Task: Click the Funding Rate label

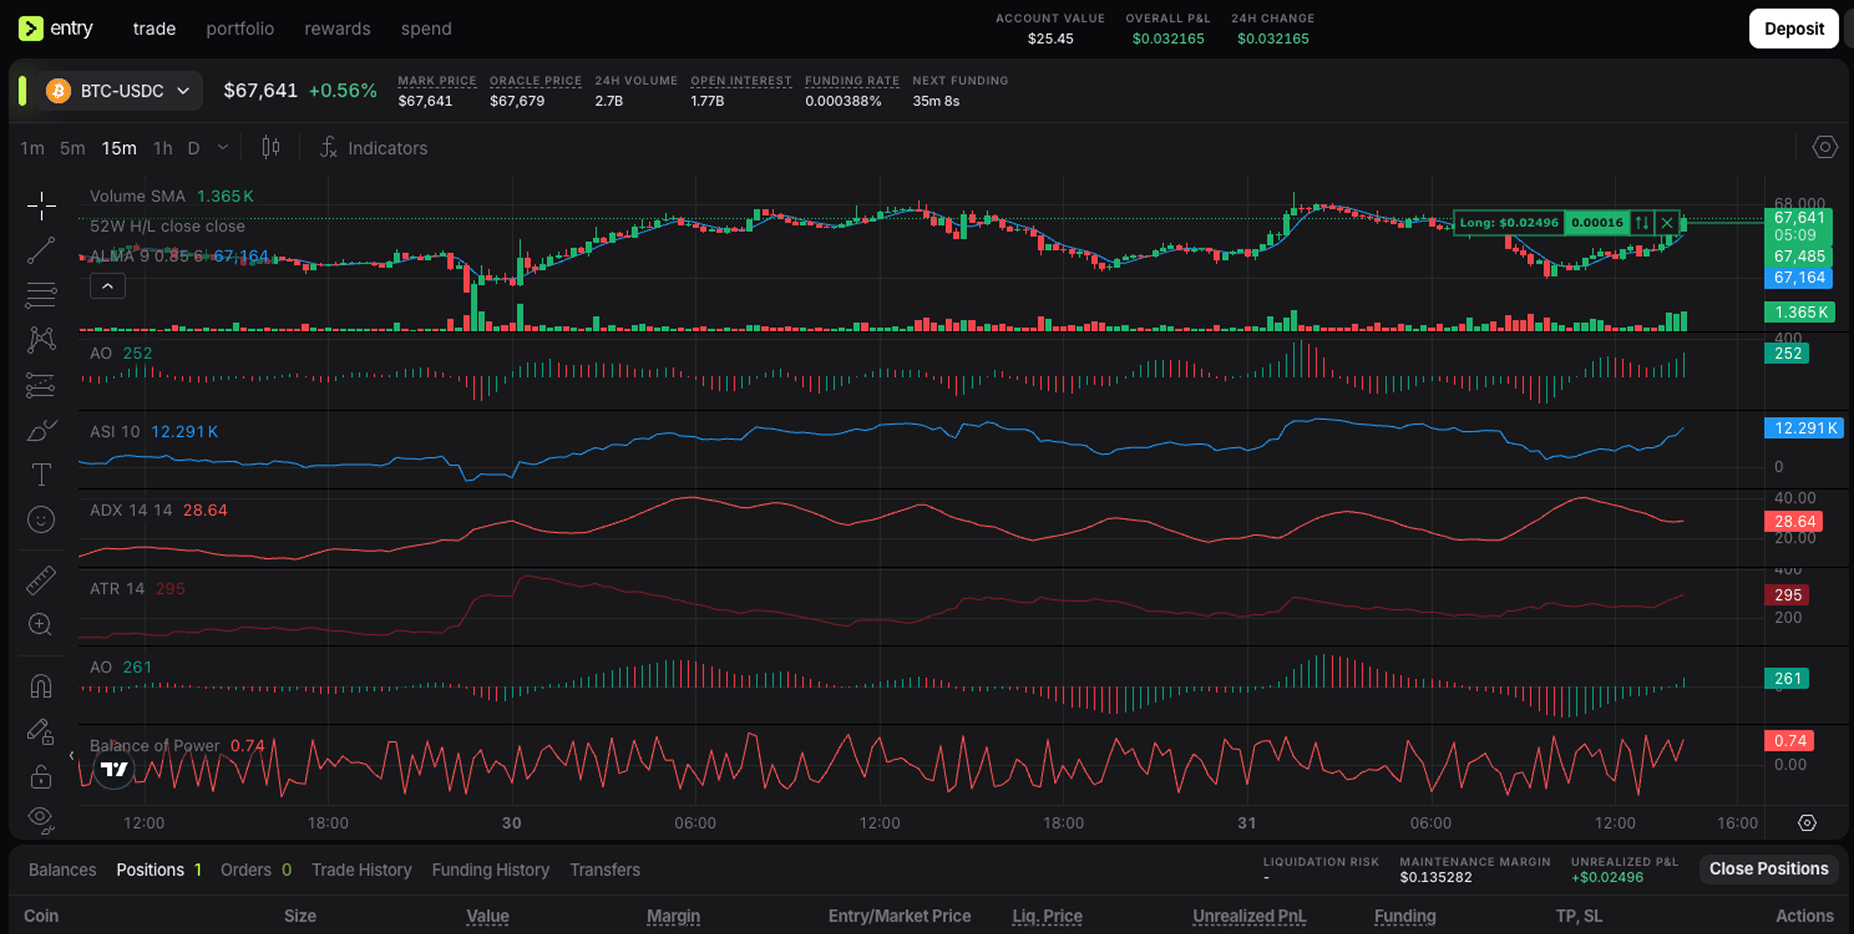Action: 852,81
